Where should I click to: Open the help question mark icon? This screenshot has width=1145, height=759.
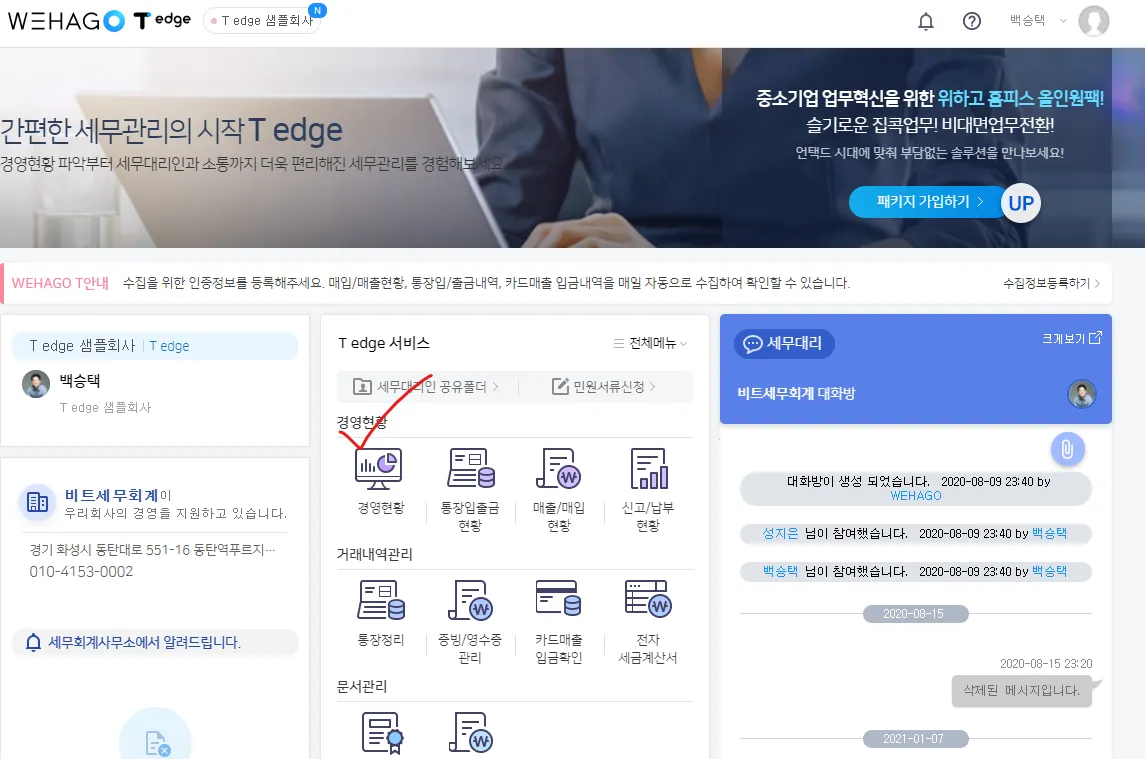972,21
